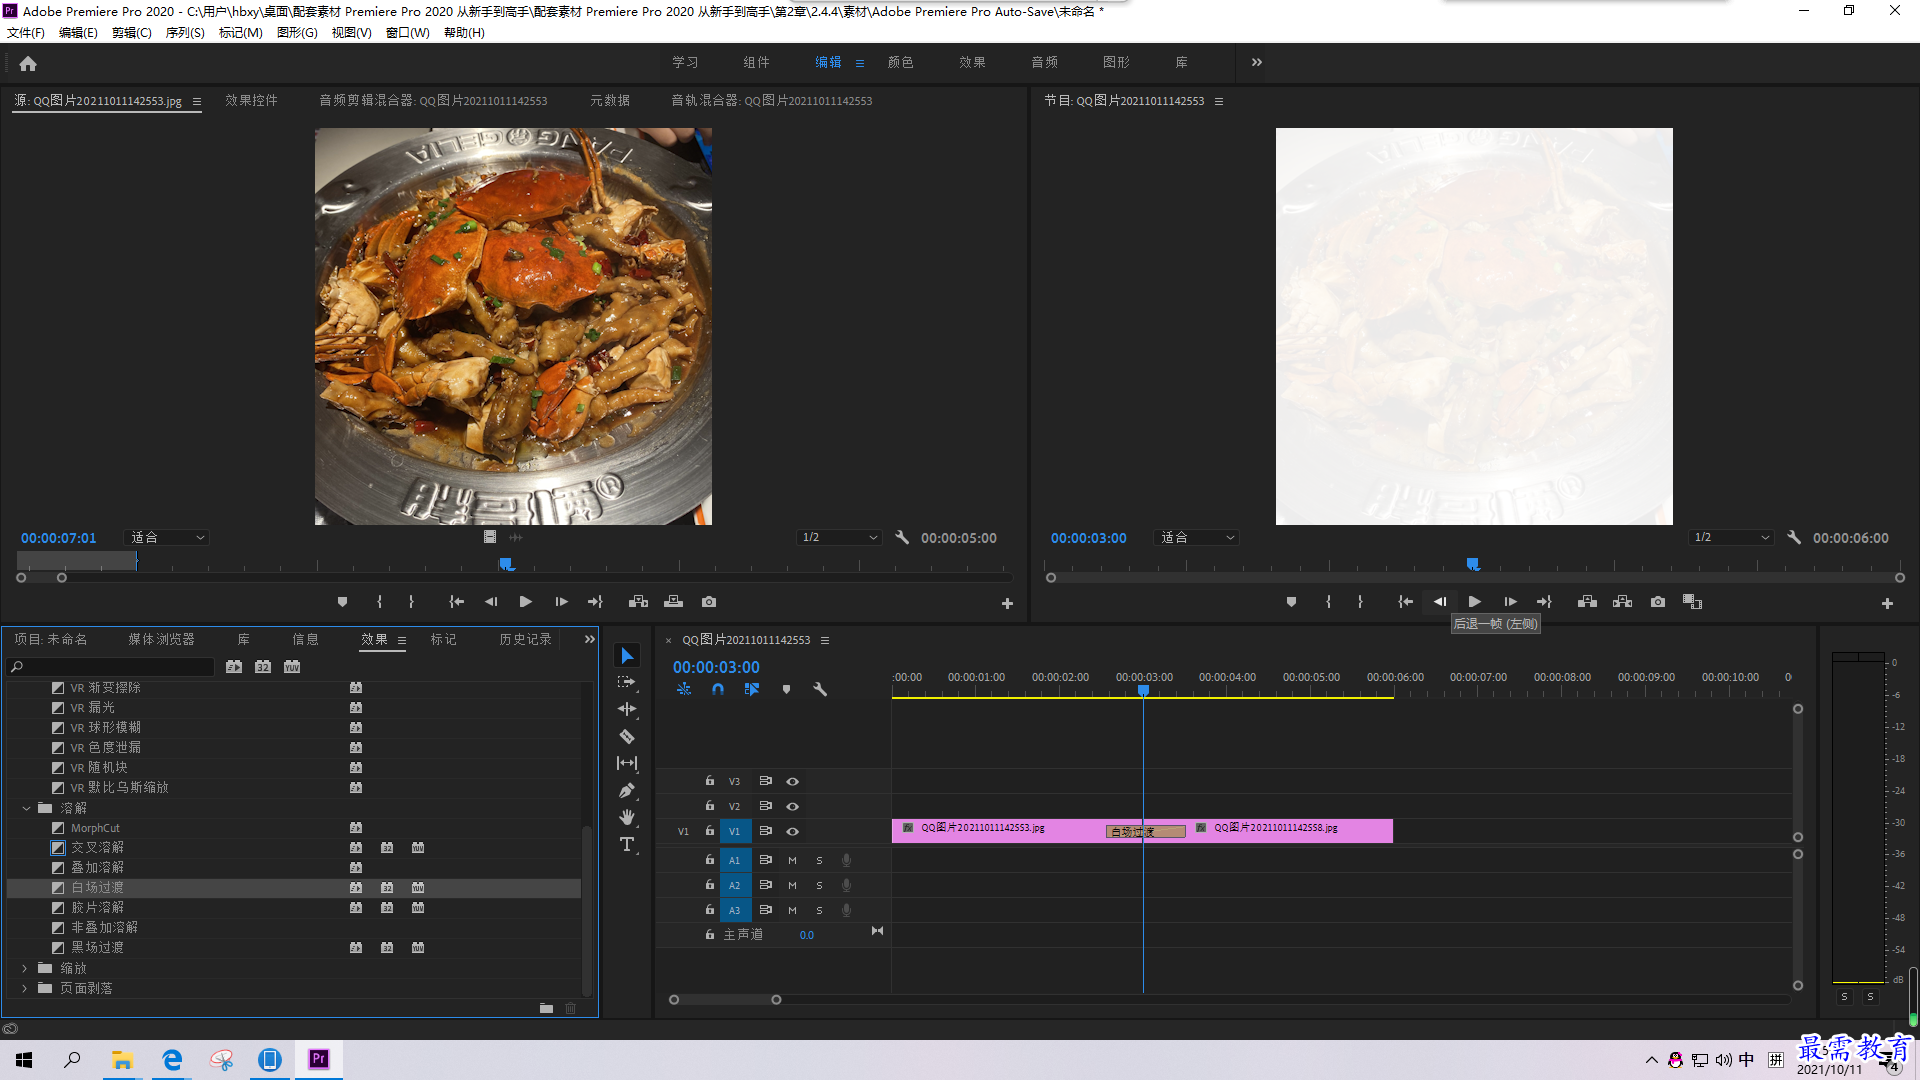Select the Pen tool
The width and height of the screenshot is (1920, 1080).
tap(627, 790)
